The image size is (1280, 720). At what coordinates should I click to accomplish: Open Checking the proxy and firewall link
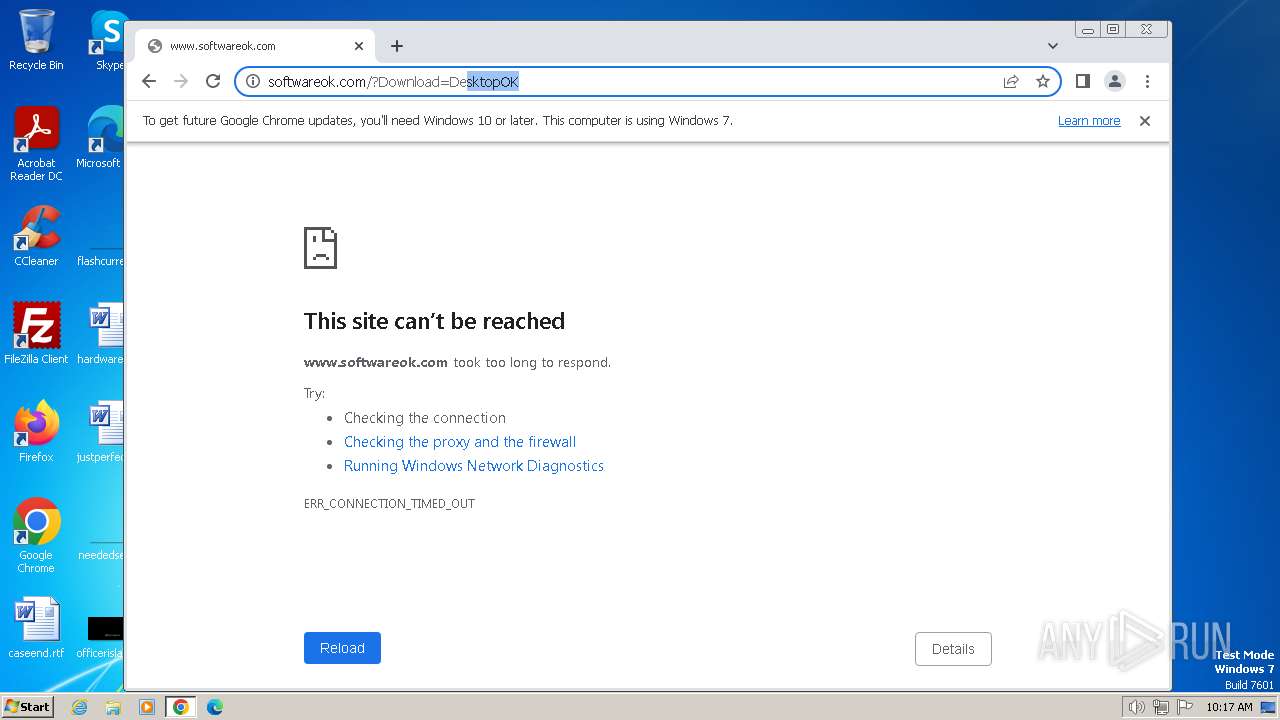point(460,442)
